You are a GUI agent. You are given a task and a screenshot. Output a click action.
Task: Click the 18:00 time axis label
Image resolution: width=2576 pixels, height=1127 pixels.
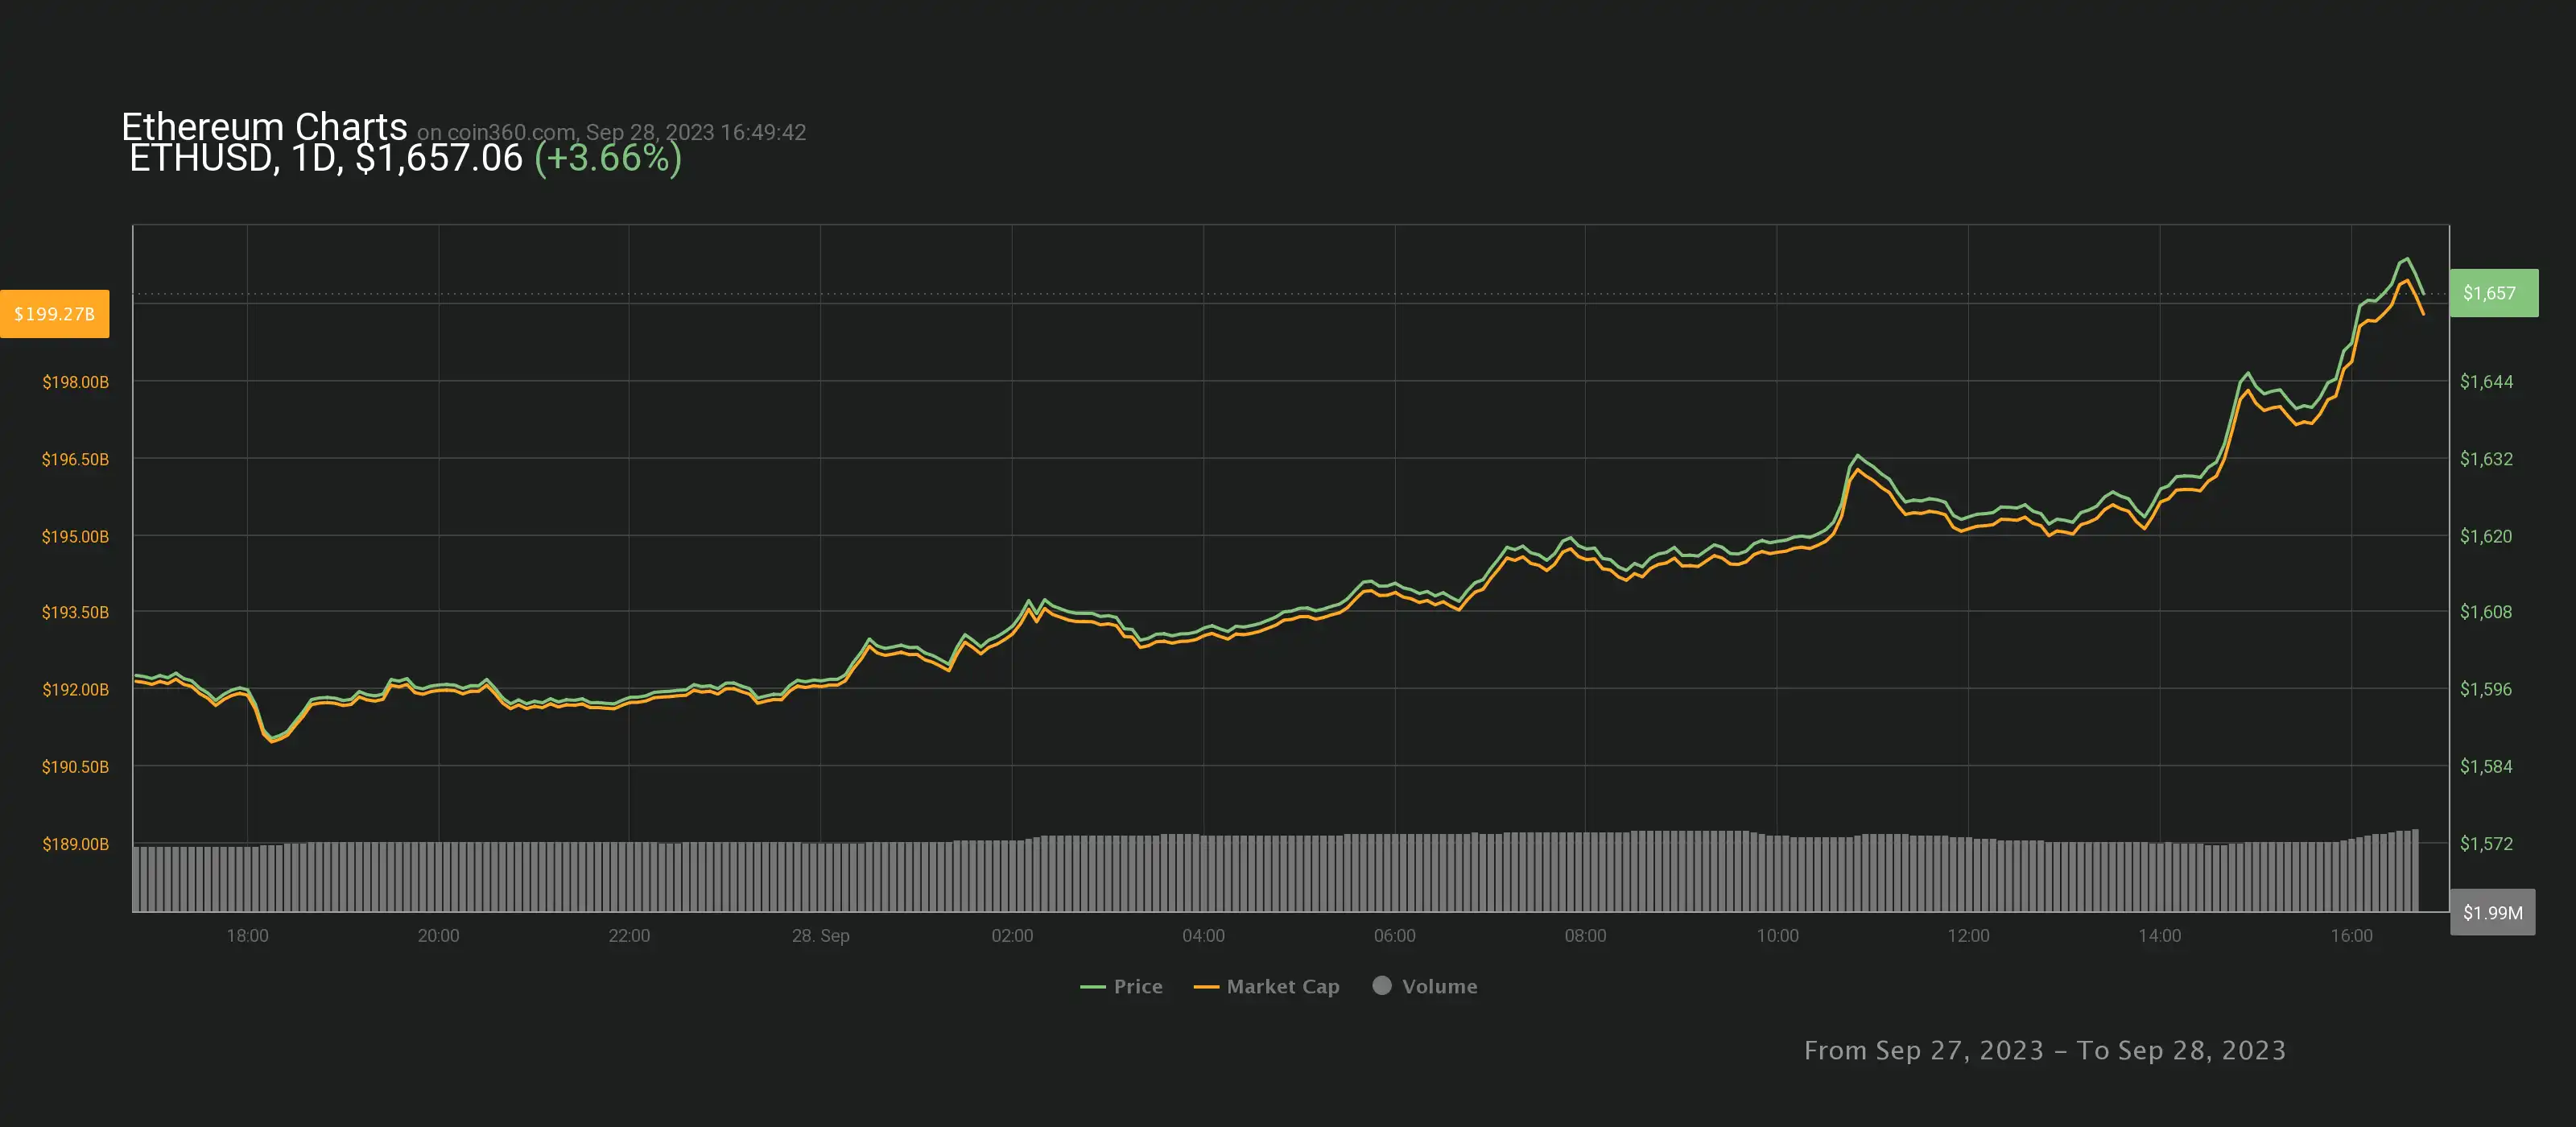(x=247, y=935)
